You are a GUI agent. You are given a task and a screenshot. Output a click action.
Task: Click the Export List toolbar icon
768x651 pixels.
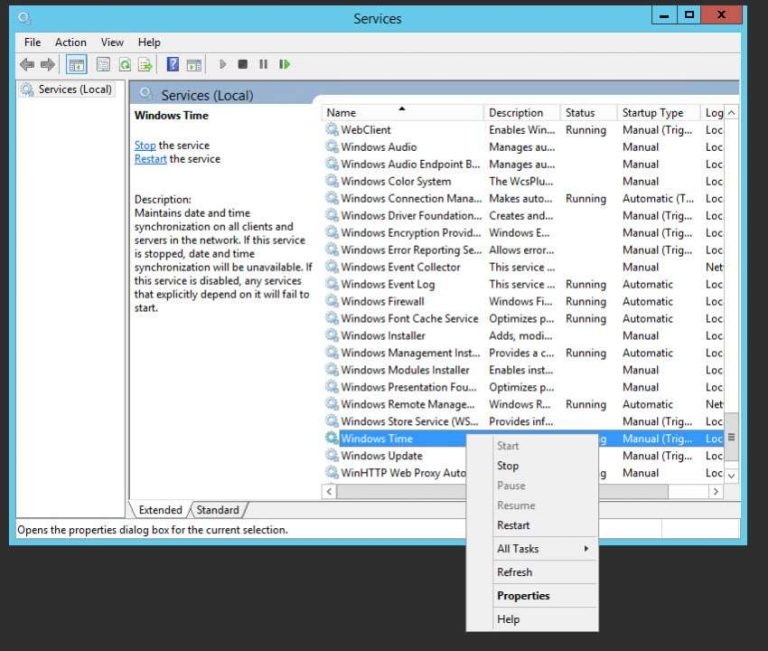145,64
